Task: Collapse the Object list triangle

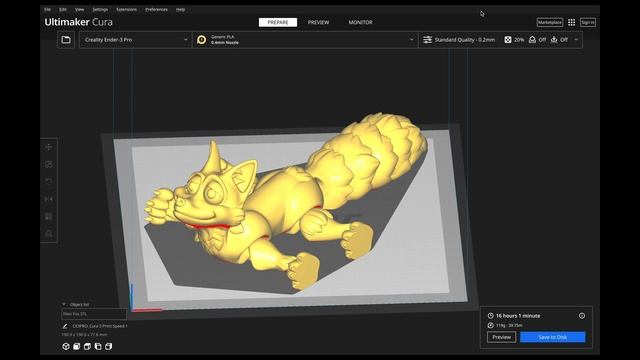Action: 64,304
